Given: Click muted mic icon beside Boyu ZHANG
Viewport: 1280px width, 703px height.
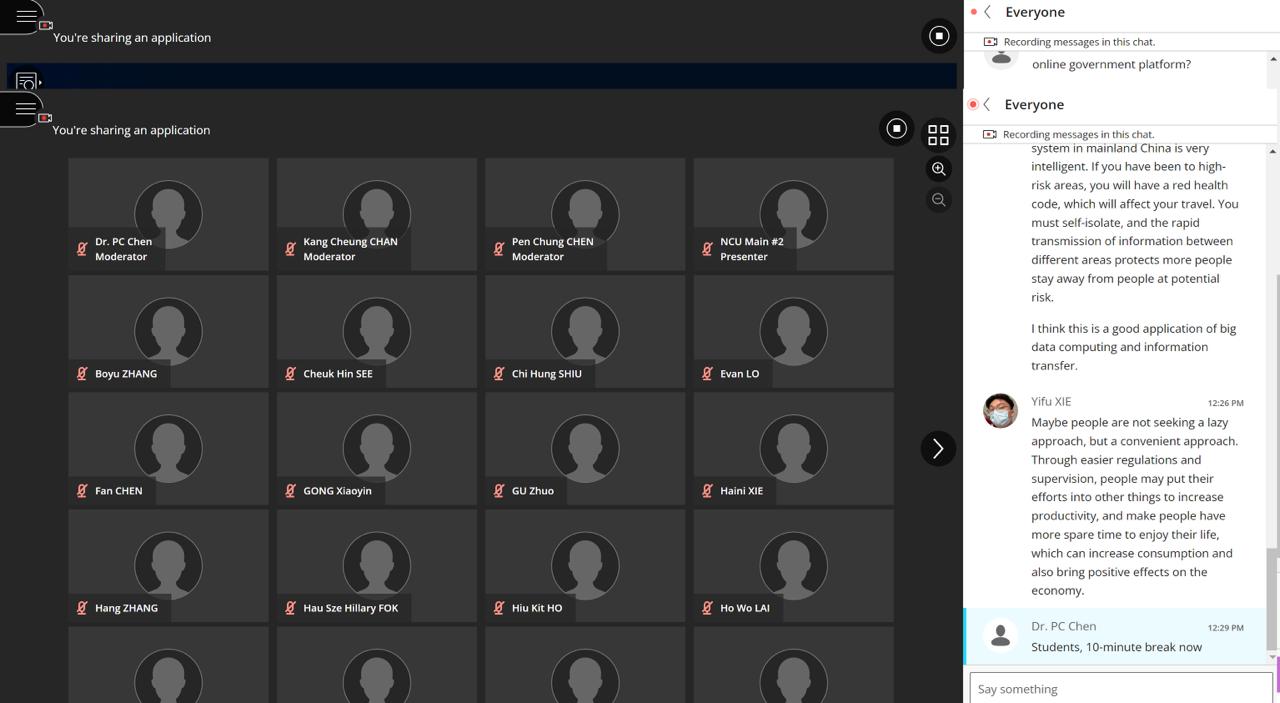Looking at the screenshot, I should point(82,374).
